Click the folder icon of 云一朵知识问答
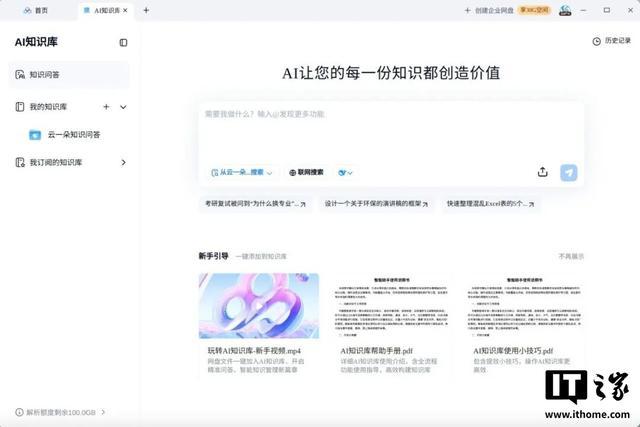Image resolution: width=640 pixels, height=427 pixels. tap(35, 135)
